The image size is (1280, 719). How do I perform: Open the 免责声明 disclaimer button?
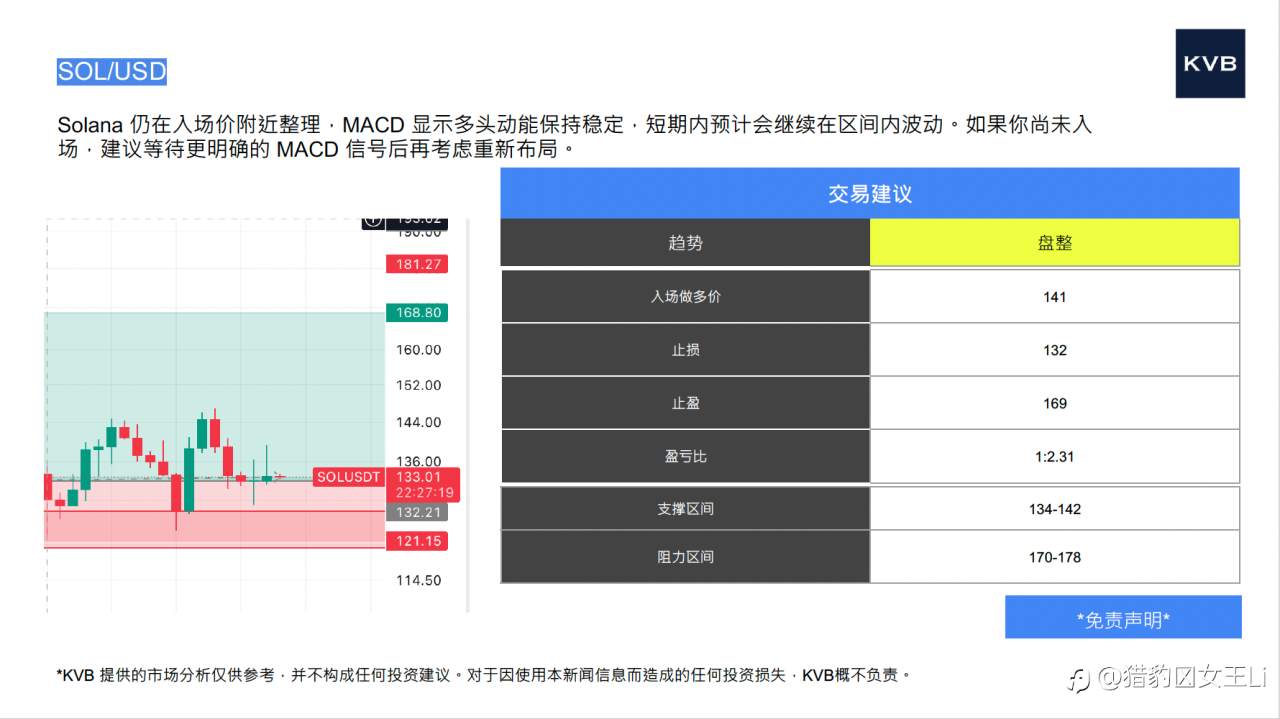pos(1122,618)
